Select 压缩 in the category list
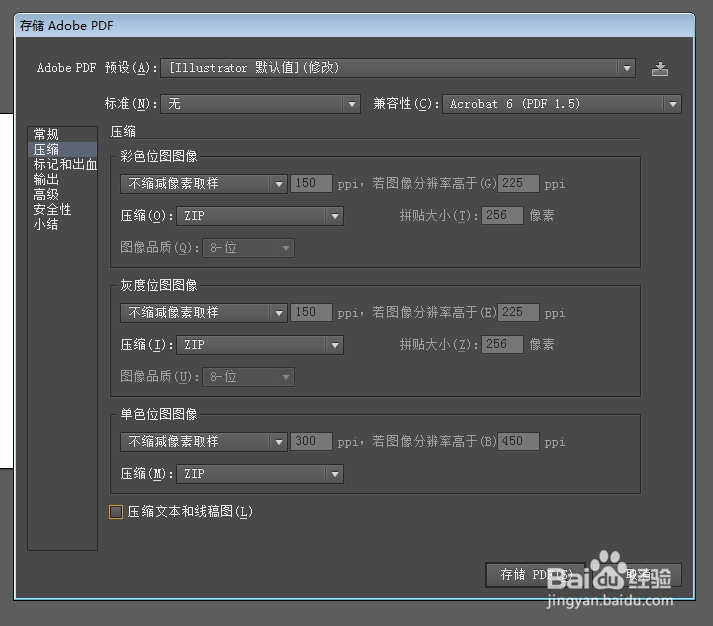Image resolution: width=713 pixels, height=626 pixels. (x=62, y=149)
